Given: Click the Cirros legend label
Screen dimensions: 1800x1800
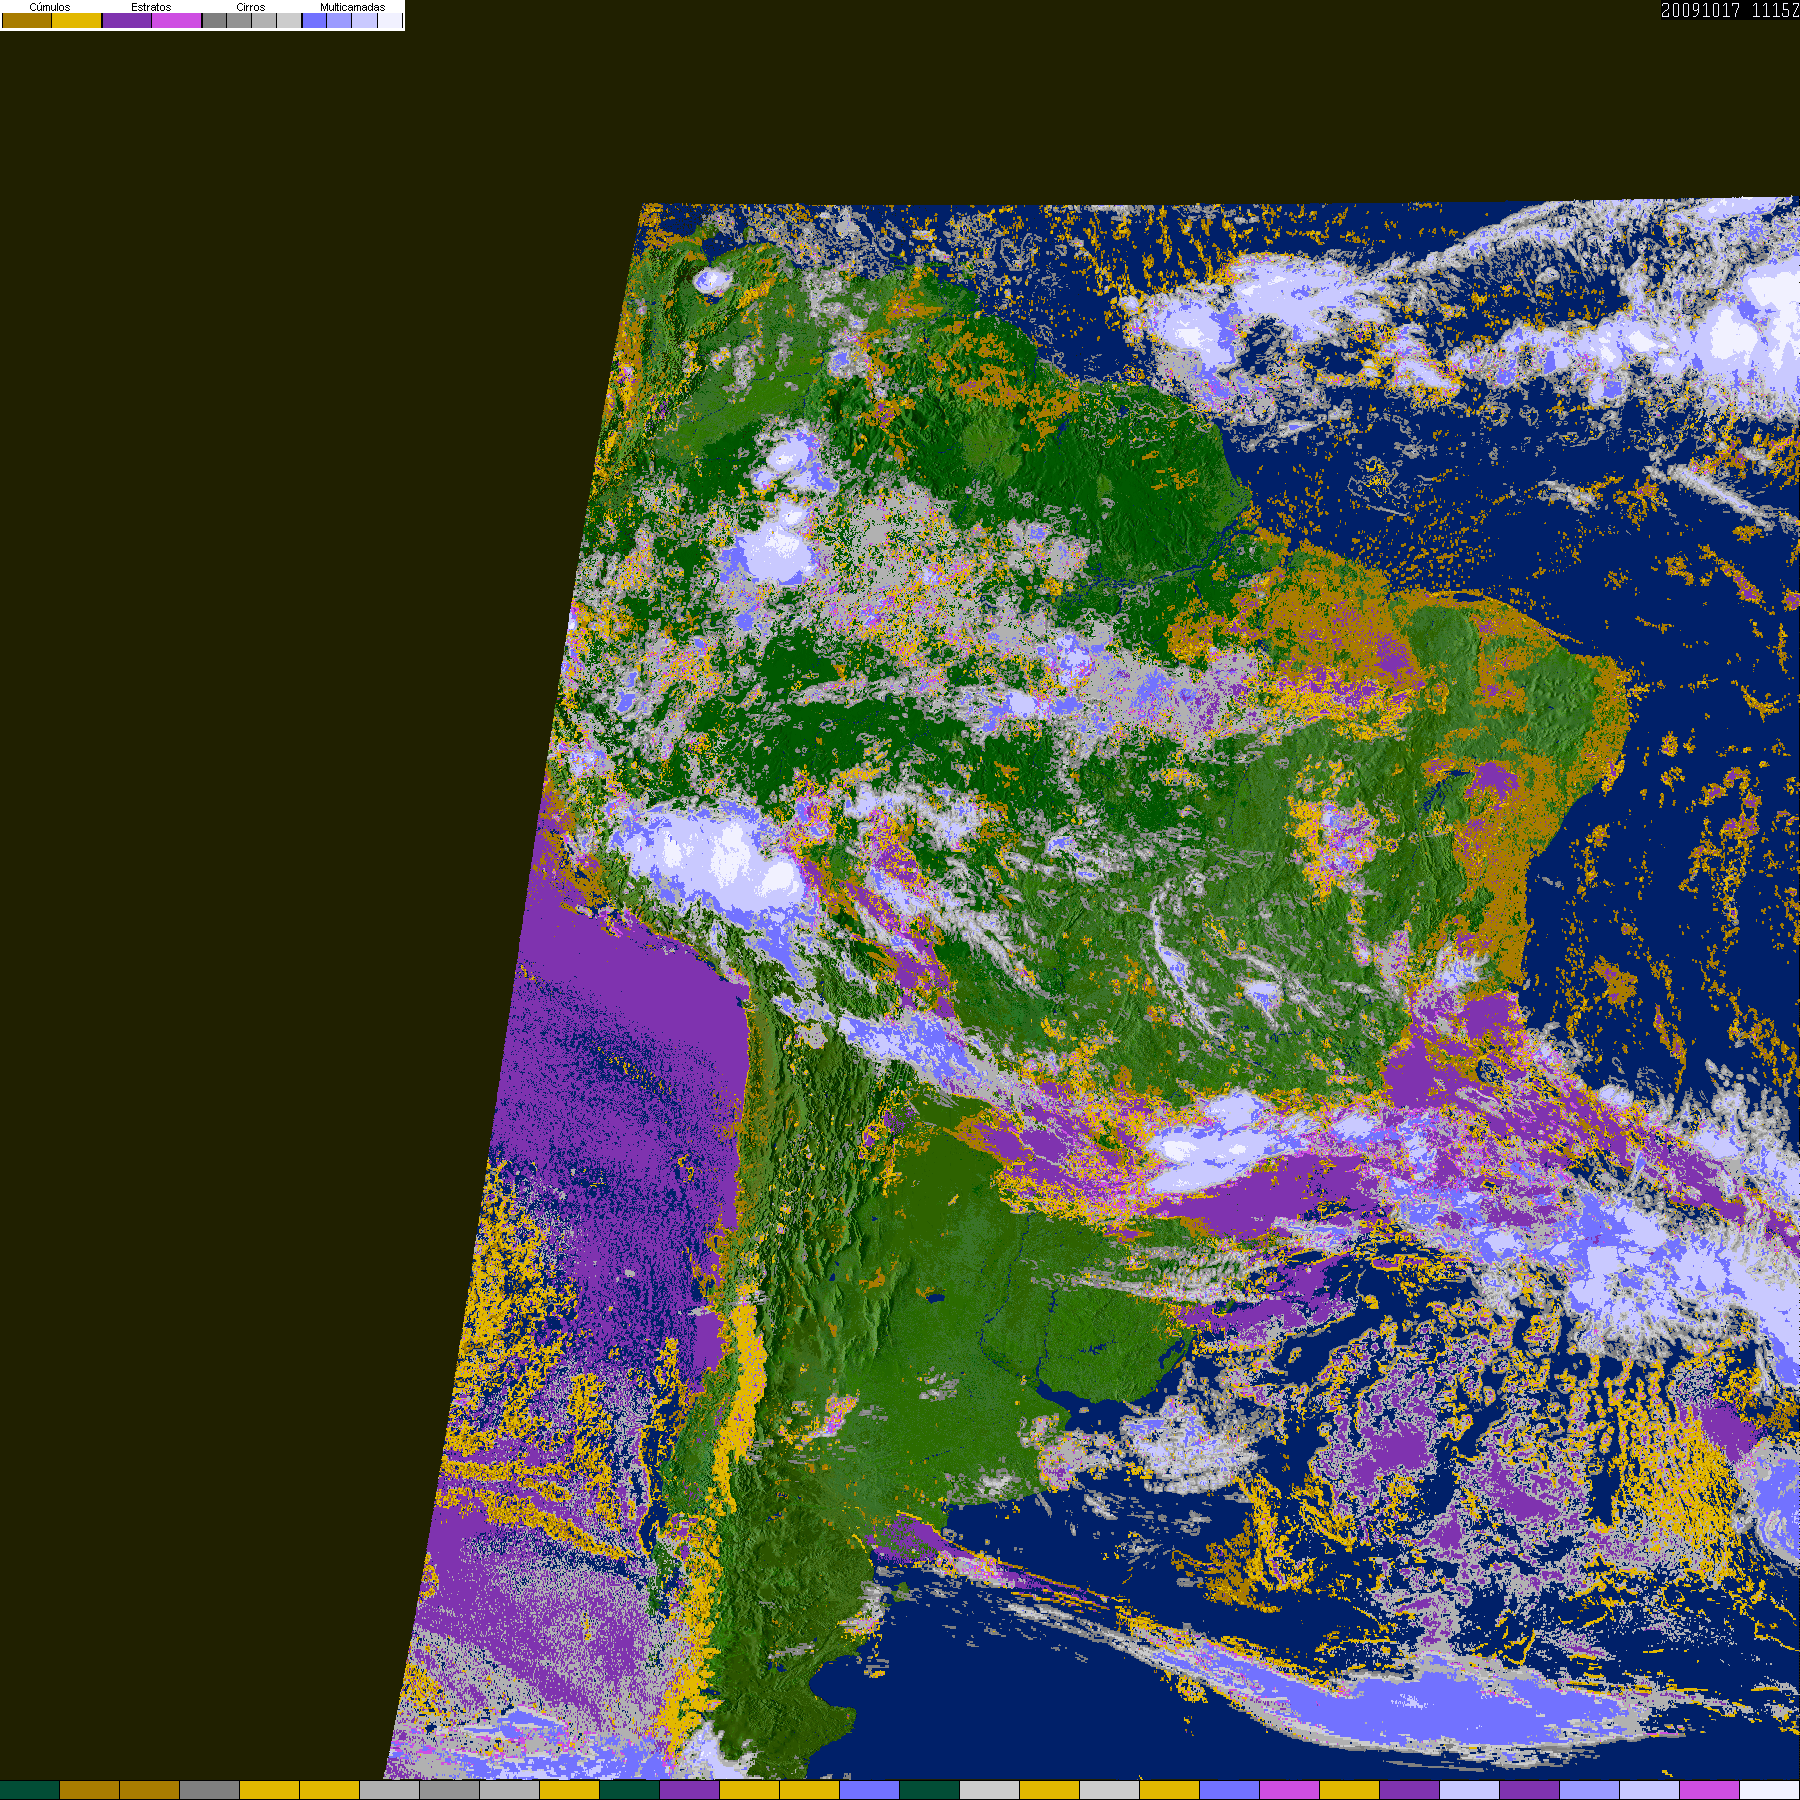Looking at the screenshot, I should click(251, 7).
